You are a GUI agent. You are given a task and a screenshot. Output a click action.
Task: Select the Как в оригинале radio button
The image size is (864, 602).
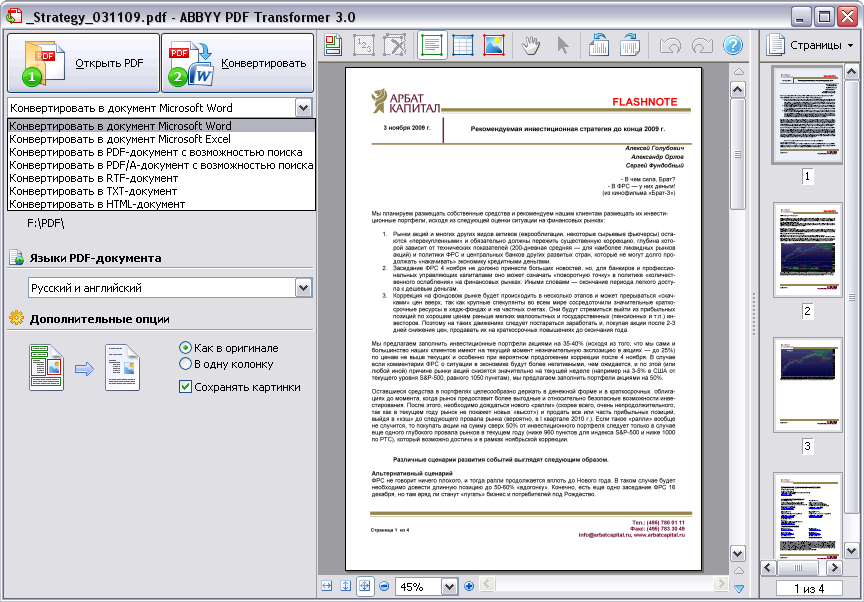pos(185,348)
